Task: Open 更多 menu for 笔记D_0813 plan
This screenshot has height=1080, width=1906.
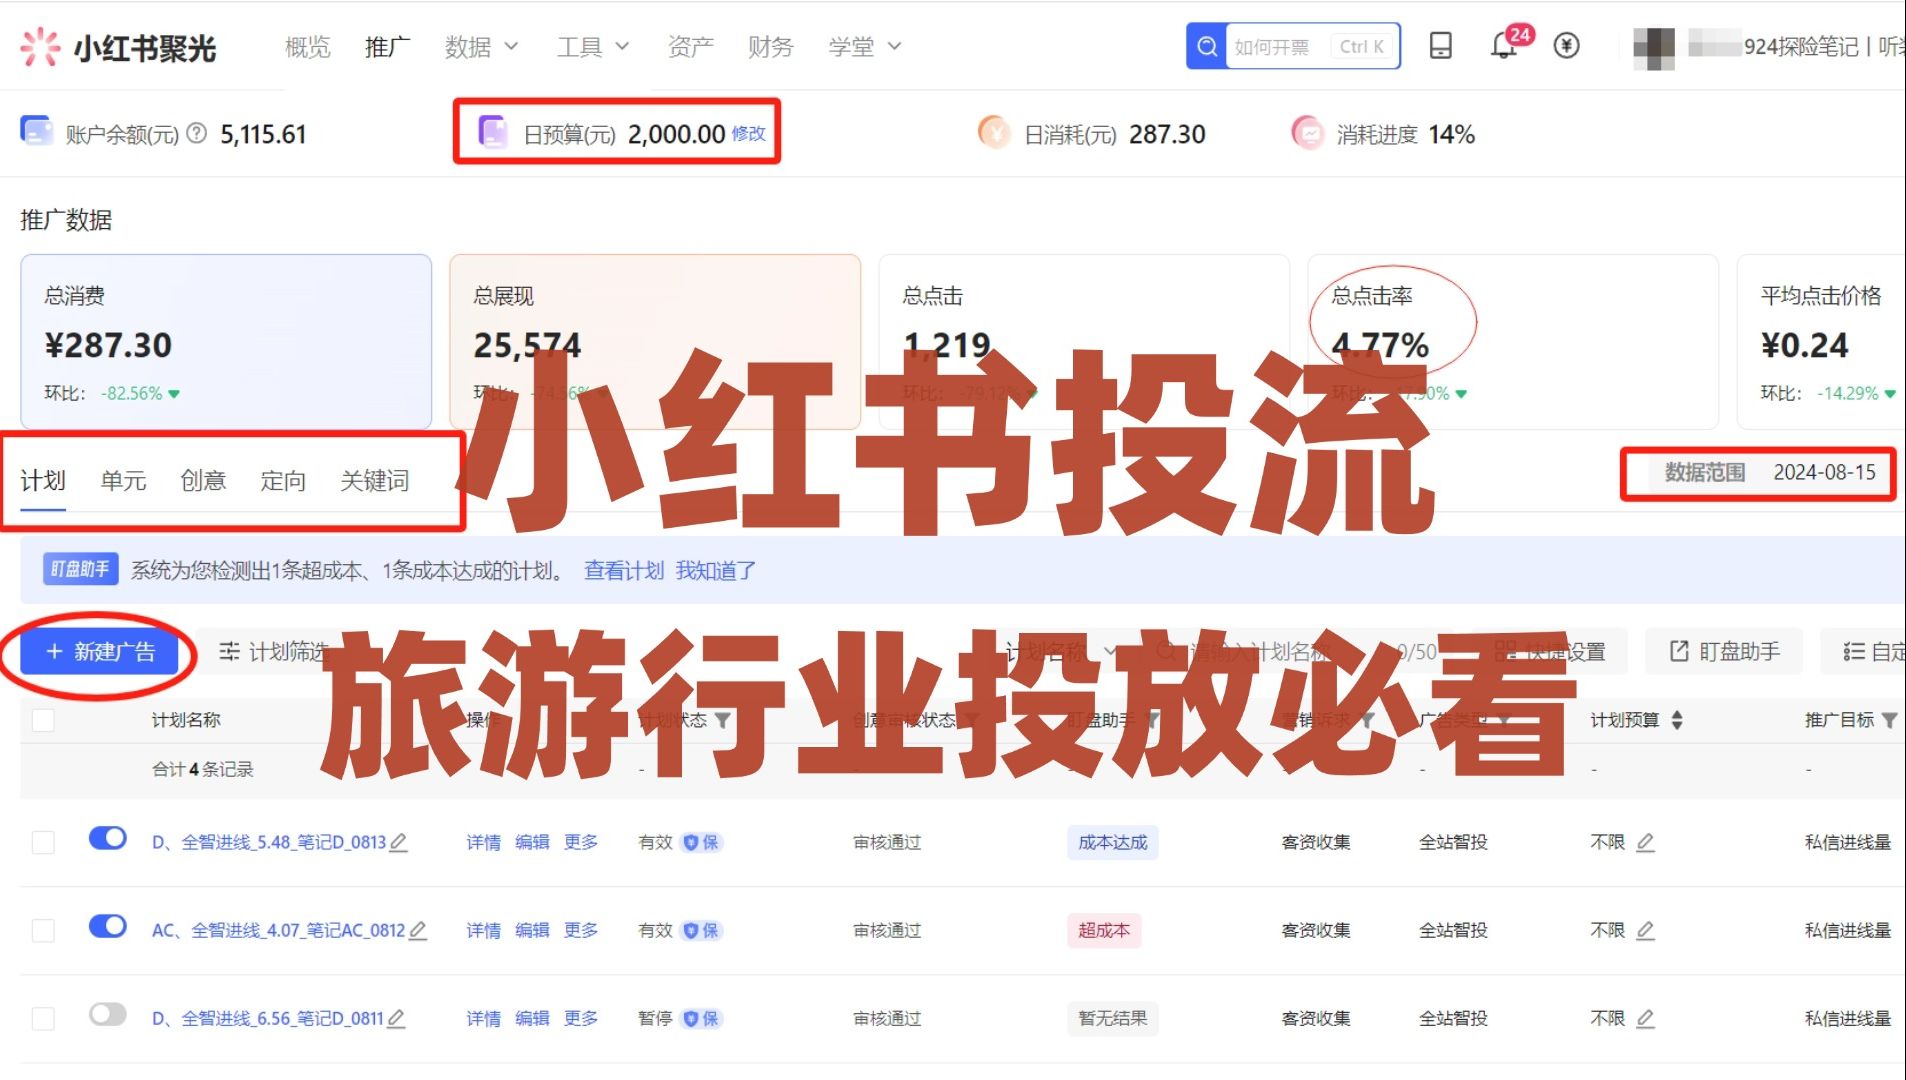Action: click(581, 843)
